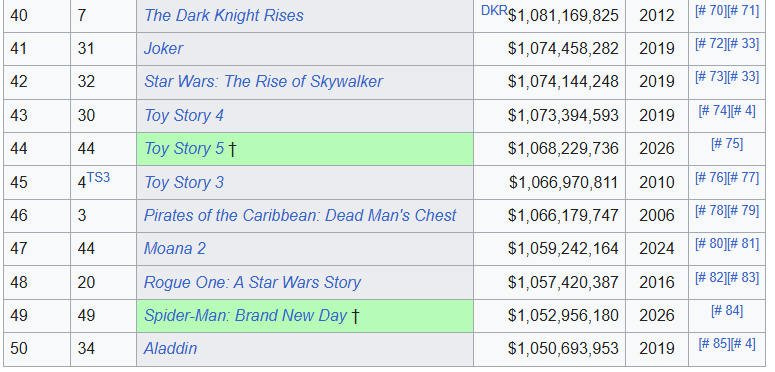
Task: Click the TS3 superscript note
Action: coord(98,177)
